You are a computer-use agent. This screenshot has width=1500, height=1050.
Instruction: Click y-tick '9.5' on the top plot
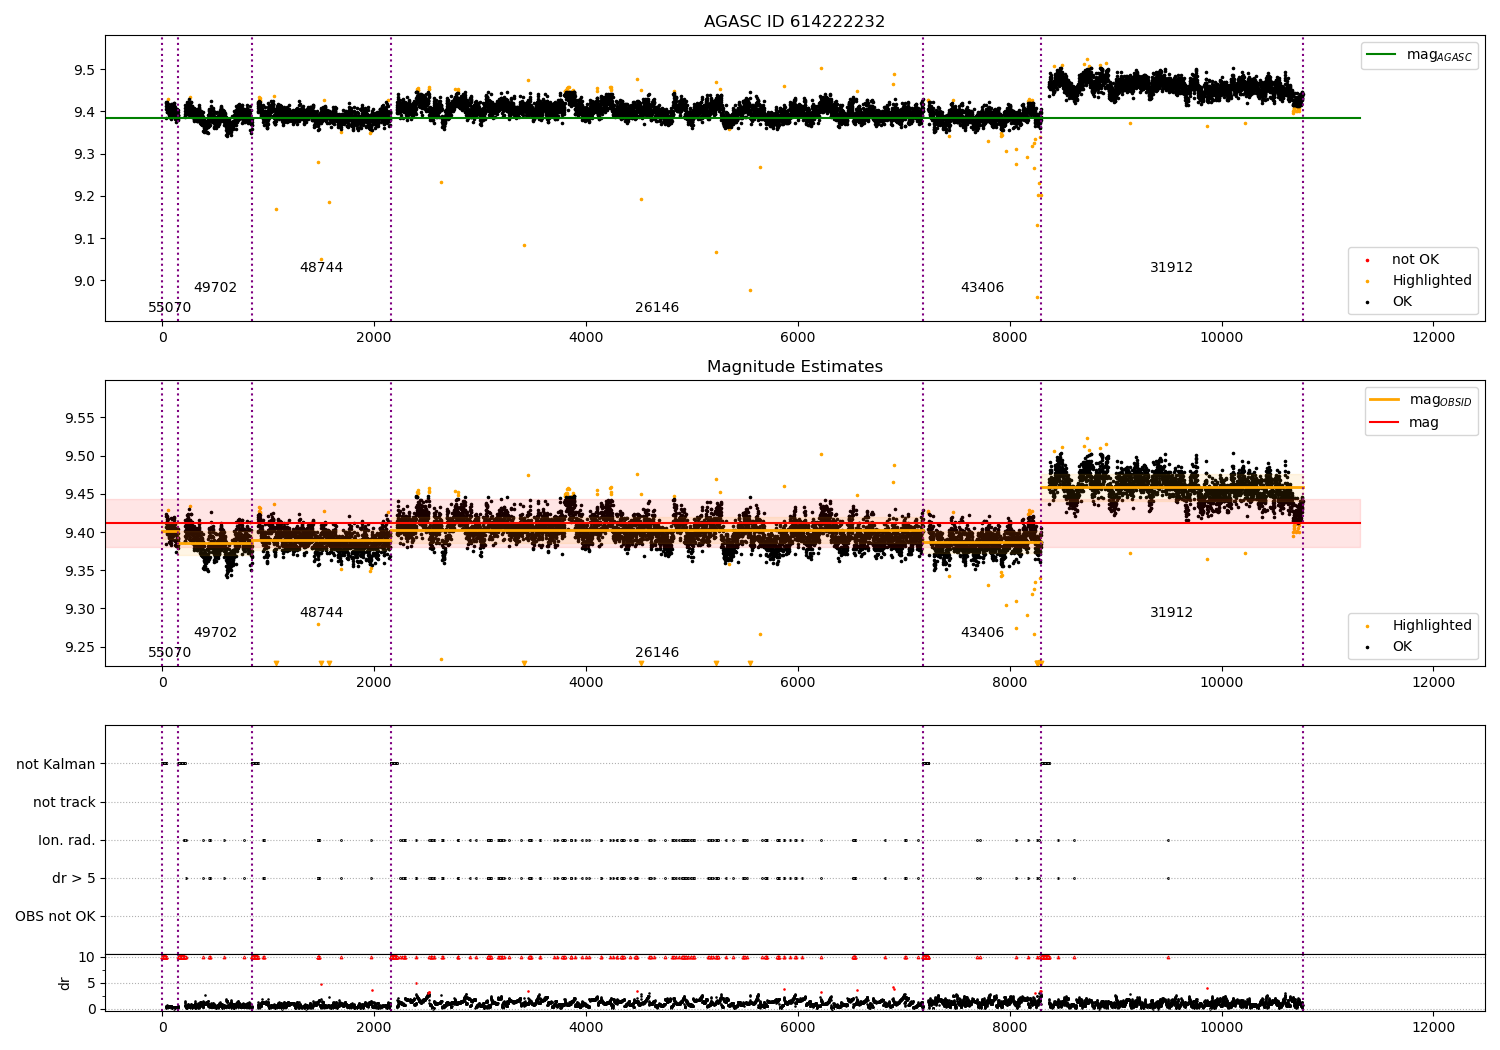pyautogui.click(x=83, y=70)
